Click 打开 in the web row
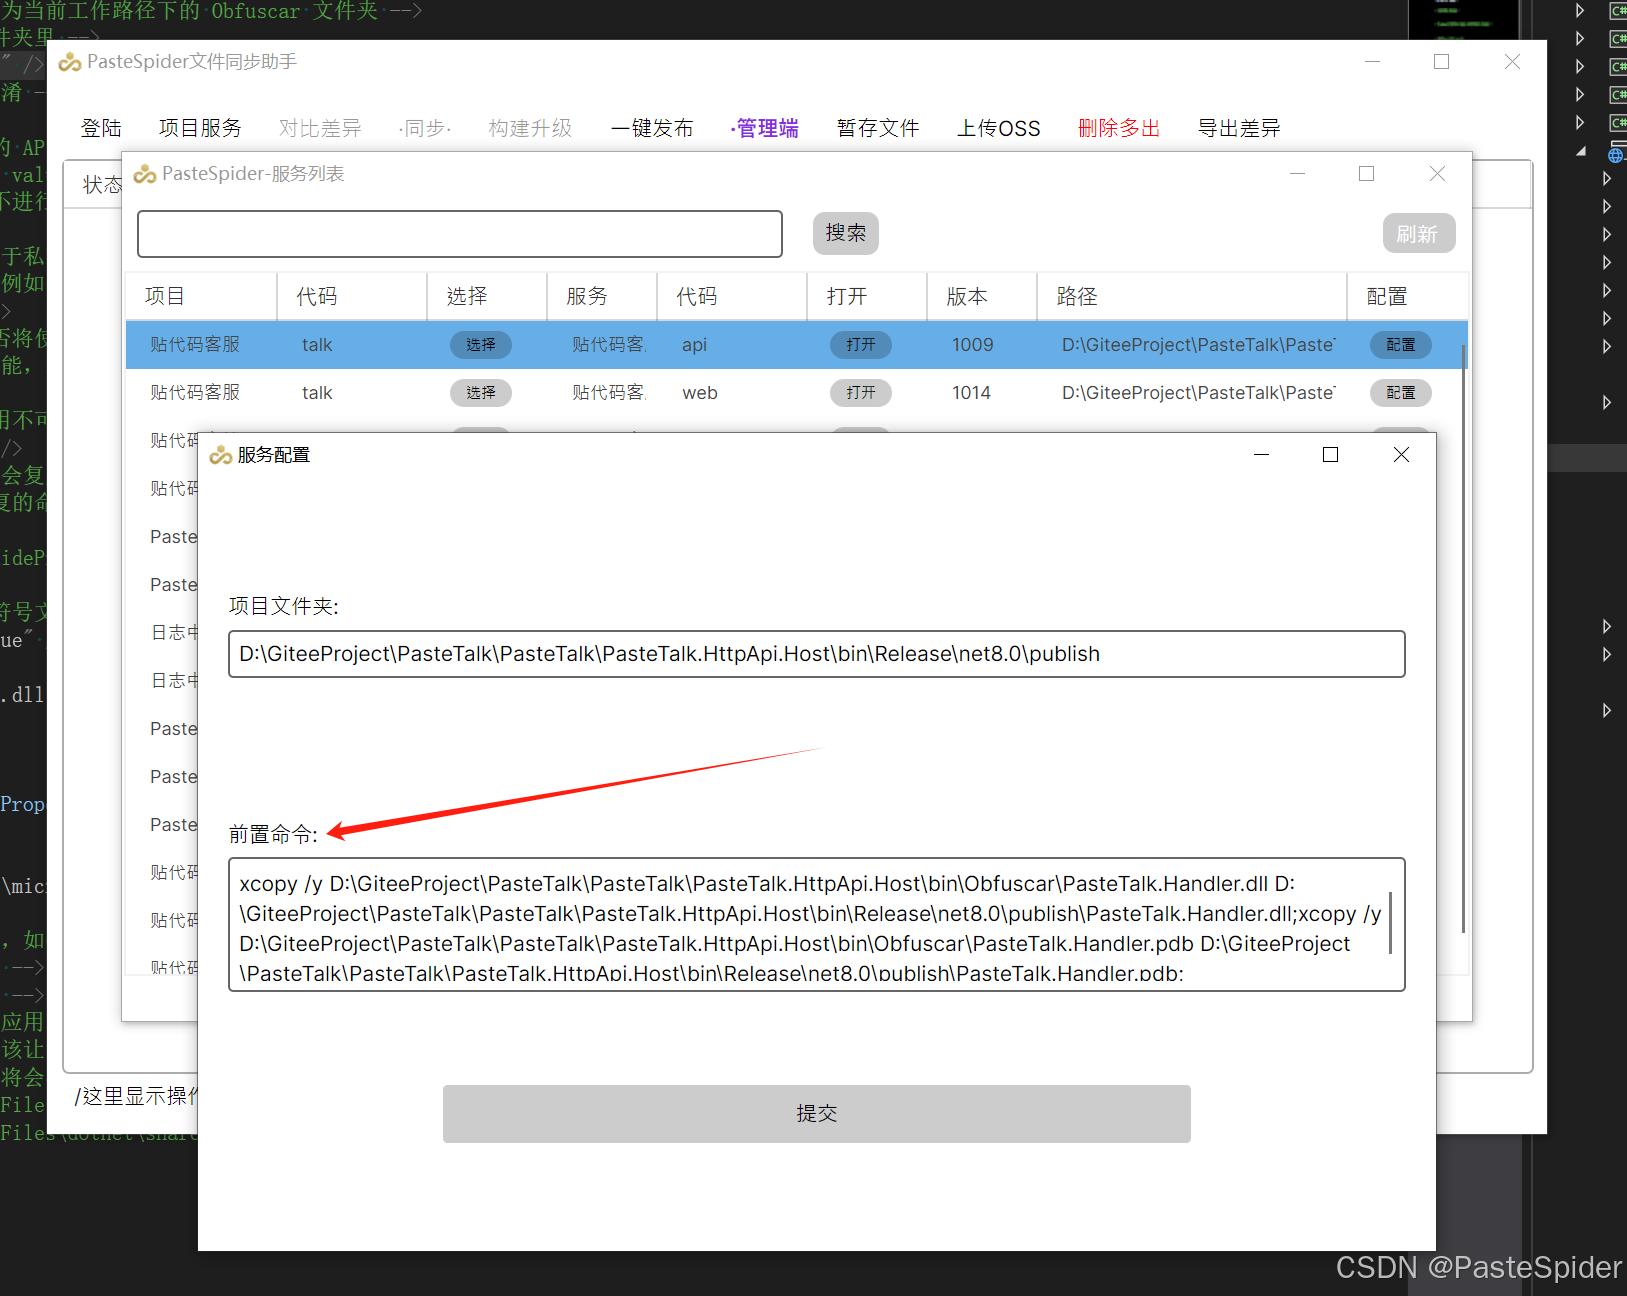1627x1296 pixels. pos(861,393)
